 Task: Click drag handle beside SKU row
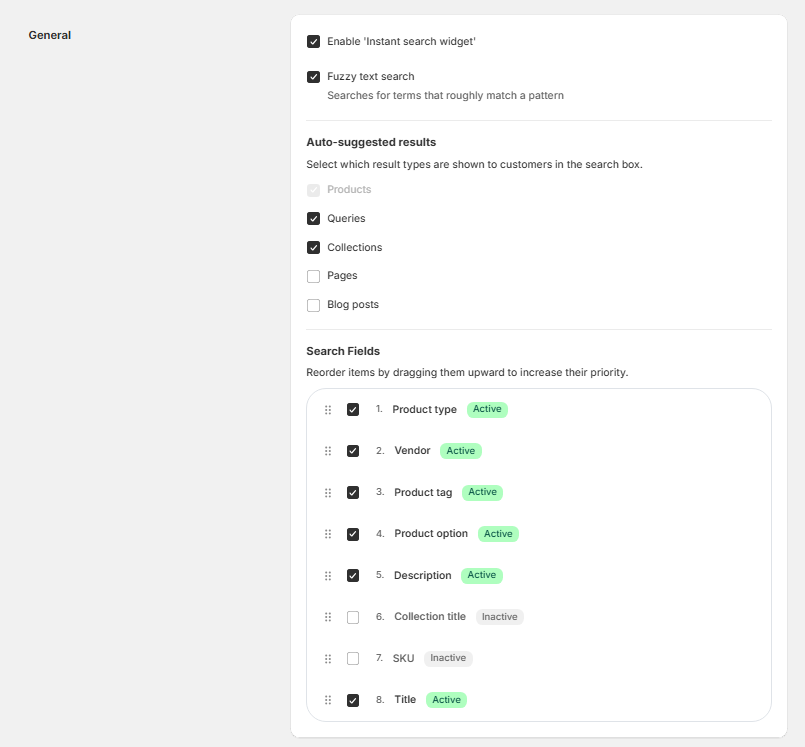[328, 659]
